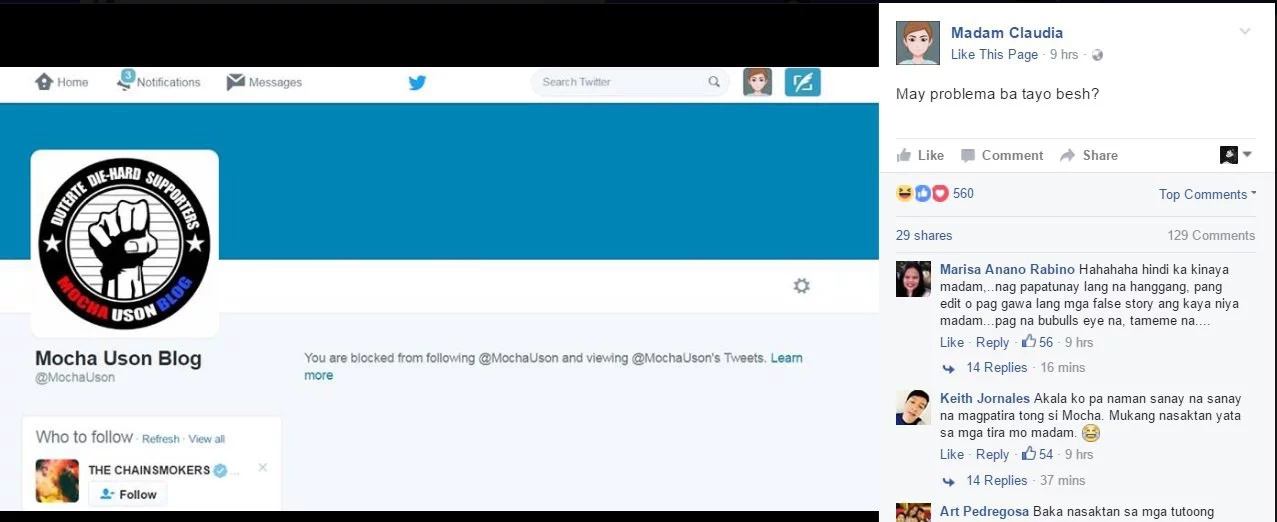Open Twitter profile avatar menu
This screenshot has width=1277, height=522.
coord(757,82)
